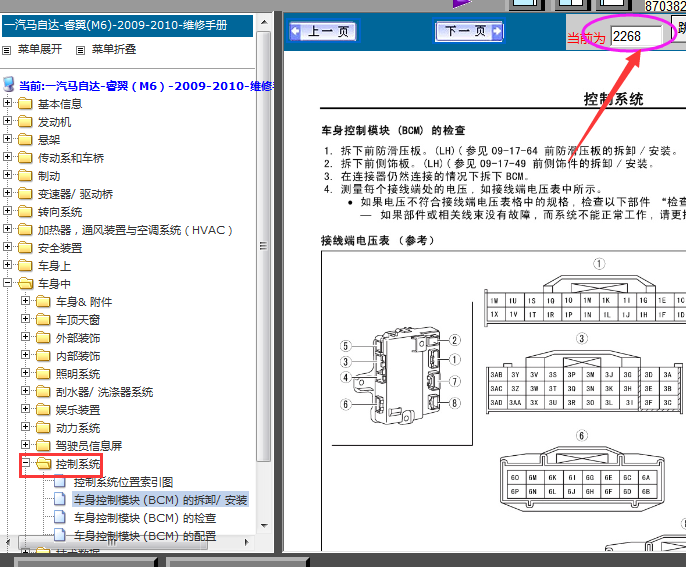Expand the 安全装置 node
This screenshot has width=686, height=567.
click(7, 247)
